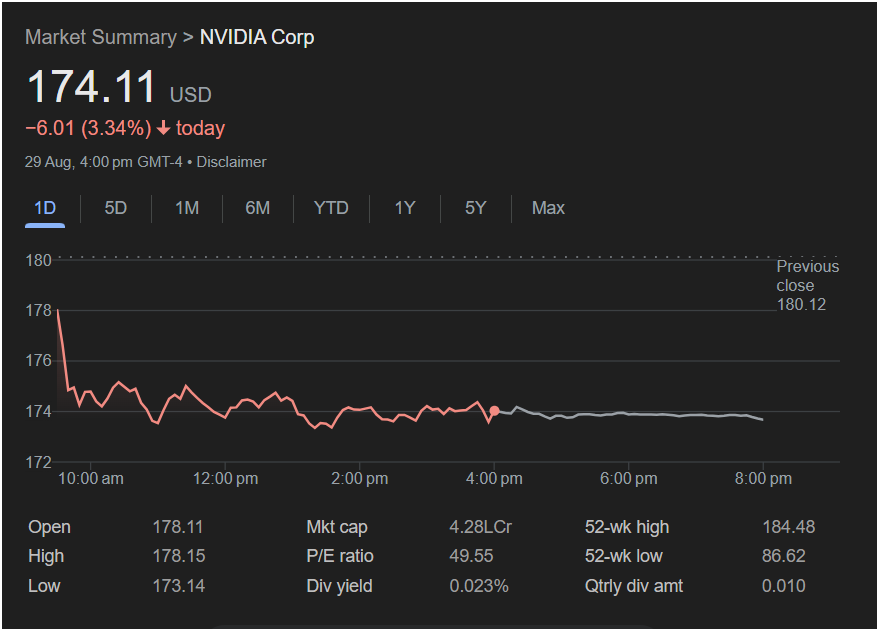879x631 pixels.
Task: Switch to the 1Y chart range
Action: click(404, 208)
